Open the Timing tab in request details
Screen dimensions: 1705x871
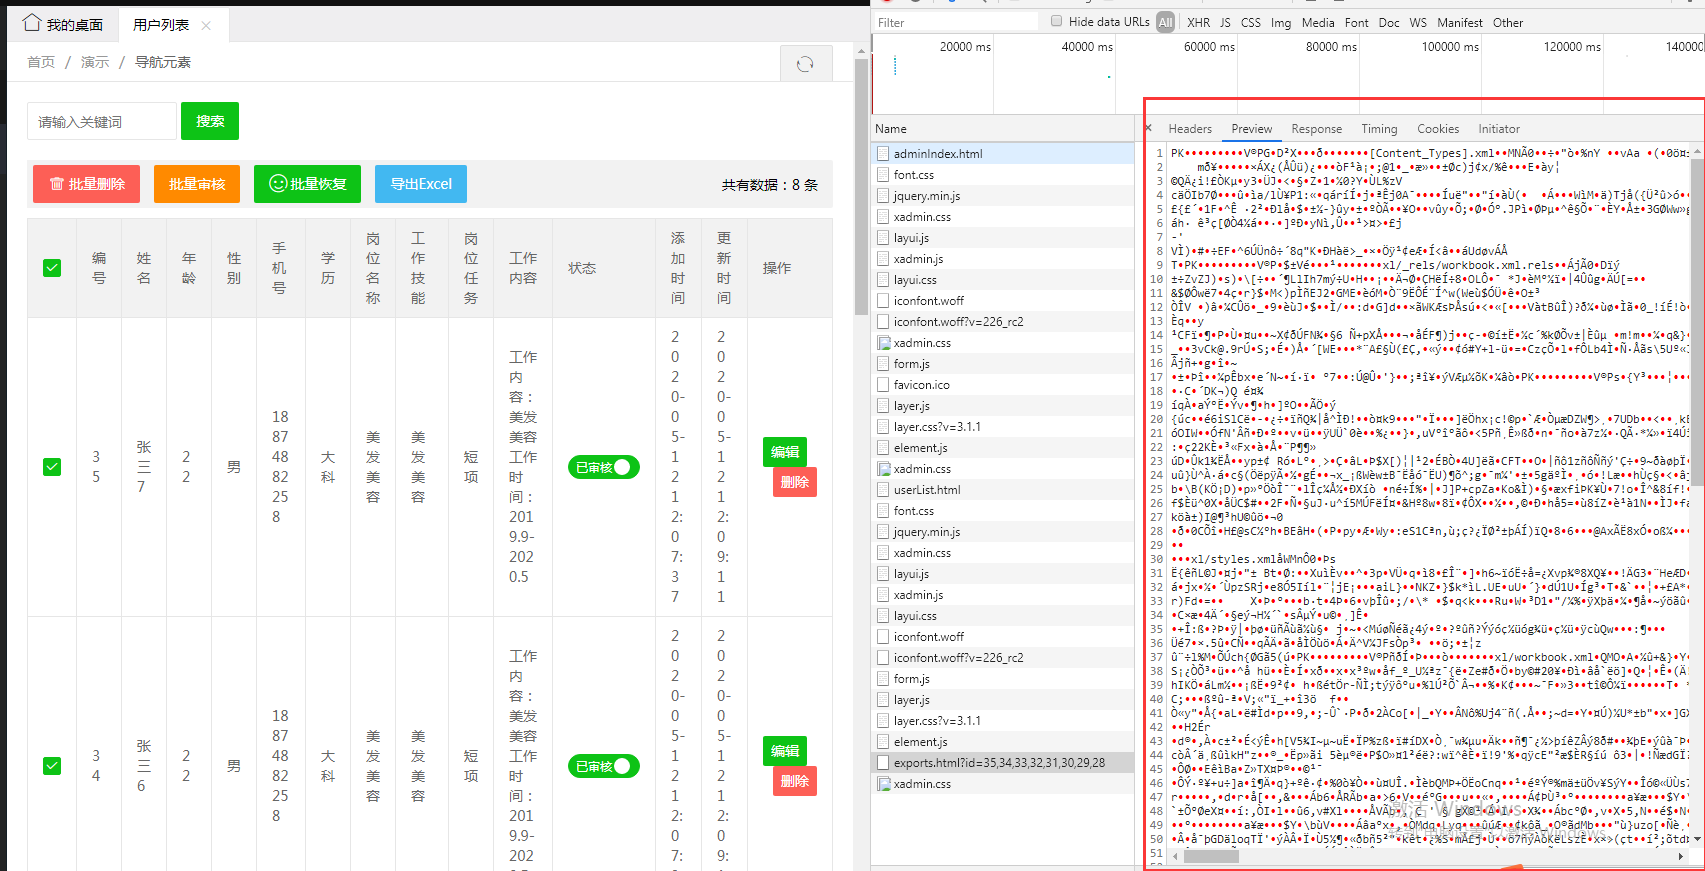click(x=1379, y=129)
